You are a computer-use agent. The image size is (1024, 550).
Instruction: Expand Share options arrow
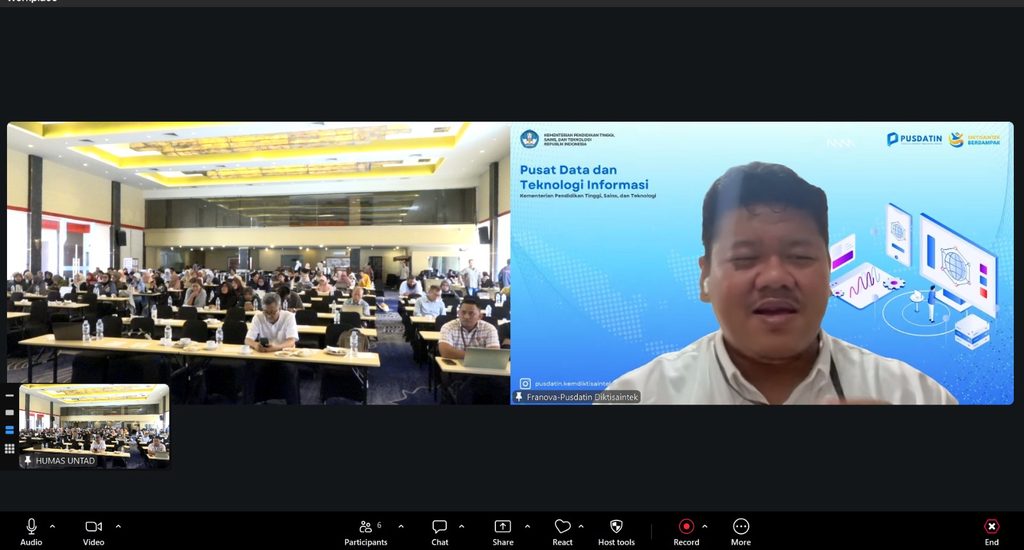[527, 526]
